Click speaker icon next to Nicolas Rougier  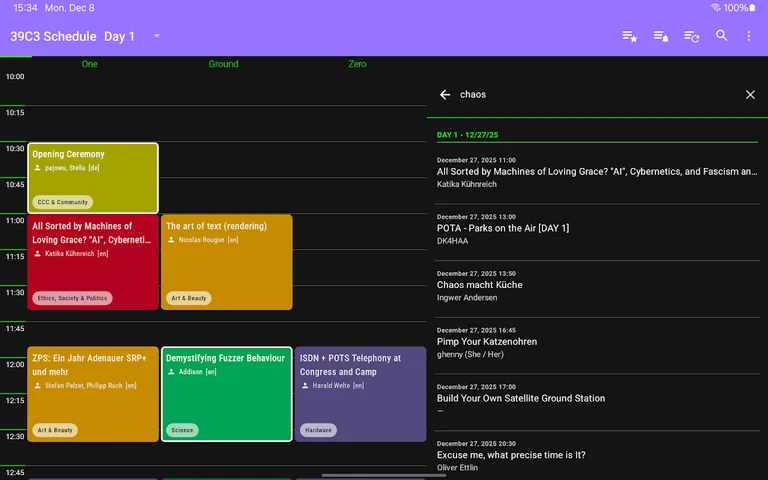pyautogui.click(x=171, y=240)
